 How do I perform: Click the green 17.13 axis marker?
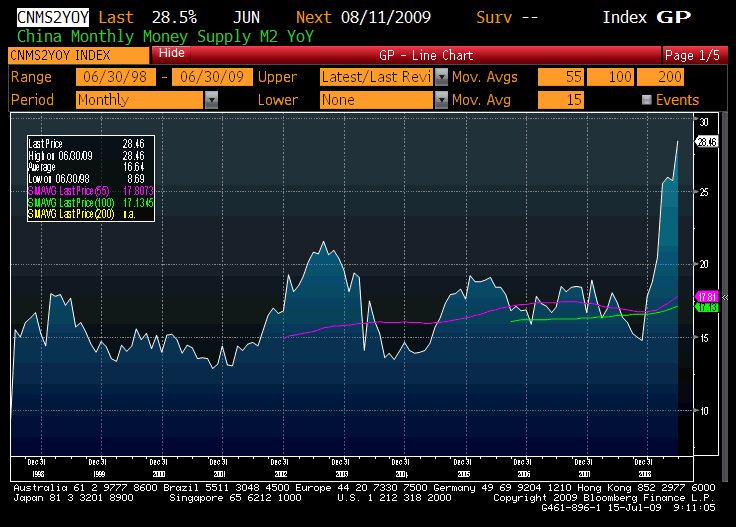click(706, 307)
